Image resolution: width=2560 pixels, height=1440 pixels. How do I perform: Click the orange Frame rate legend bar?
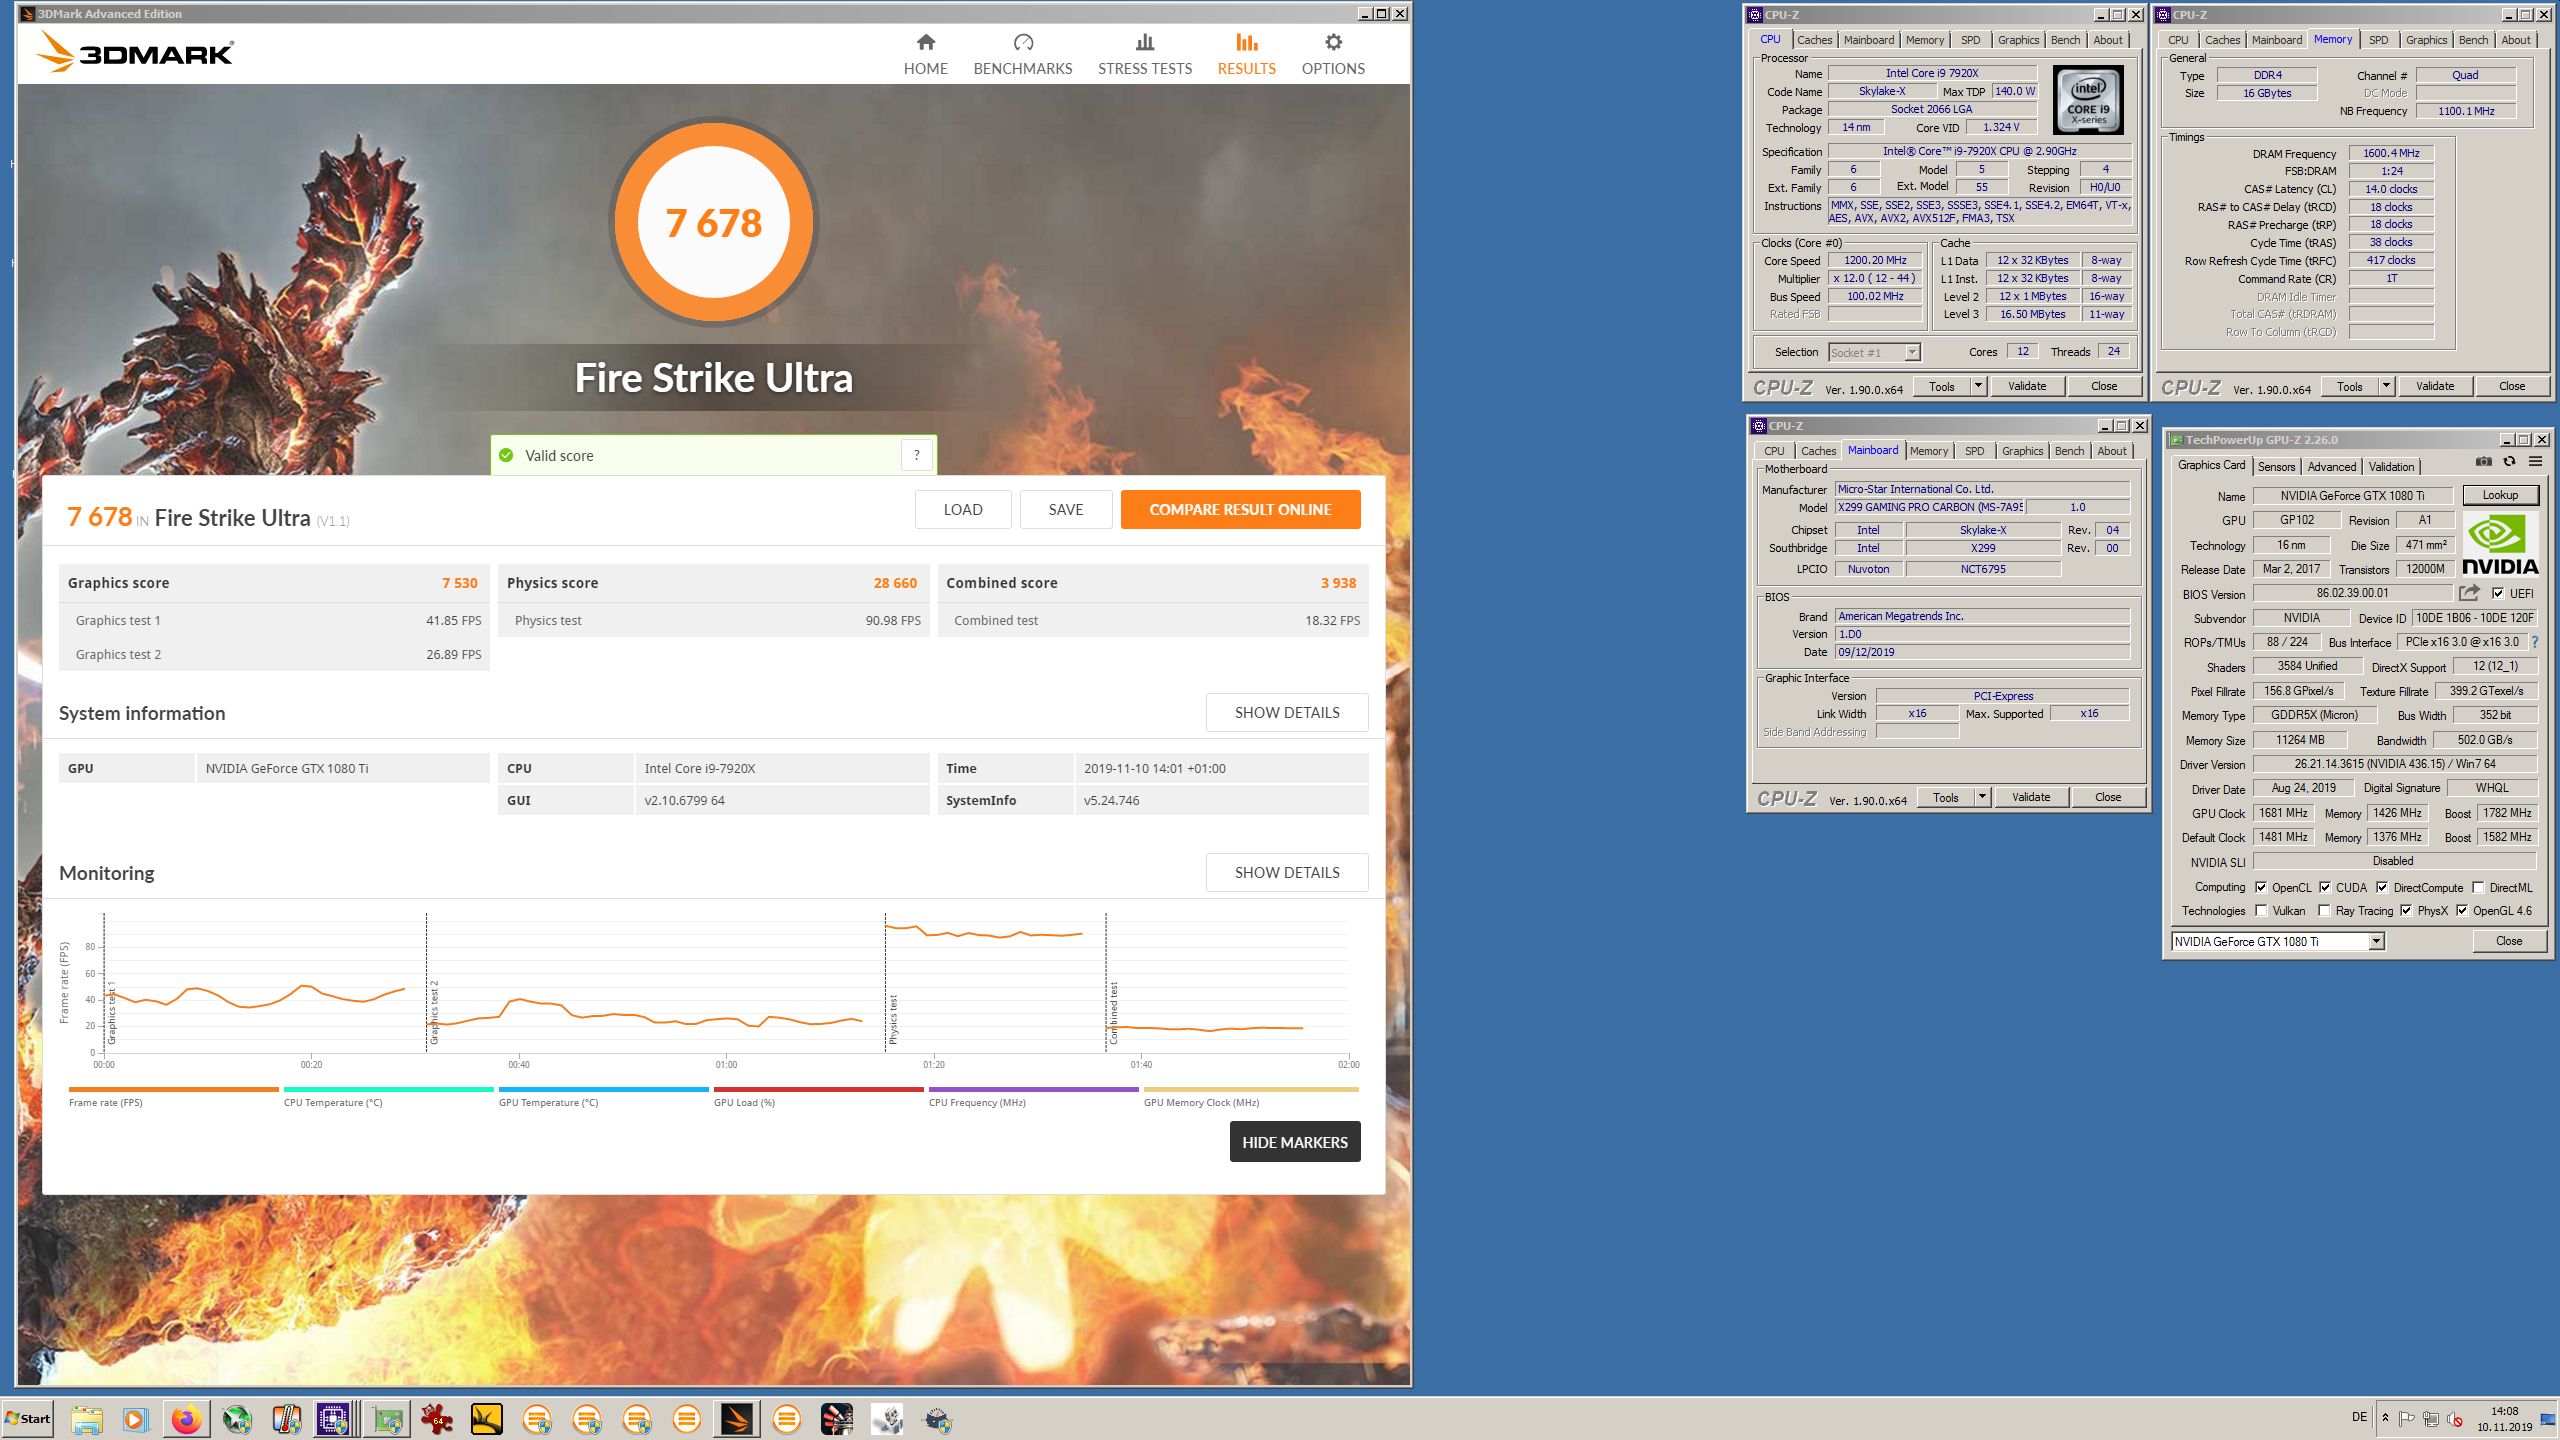pos(173,1089)
